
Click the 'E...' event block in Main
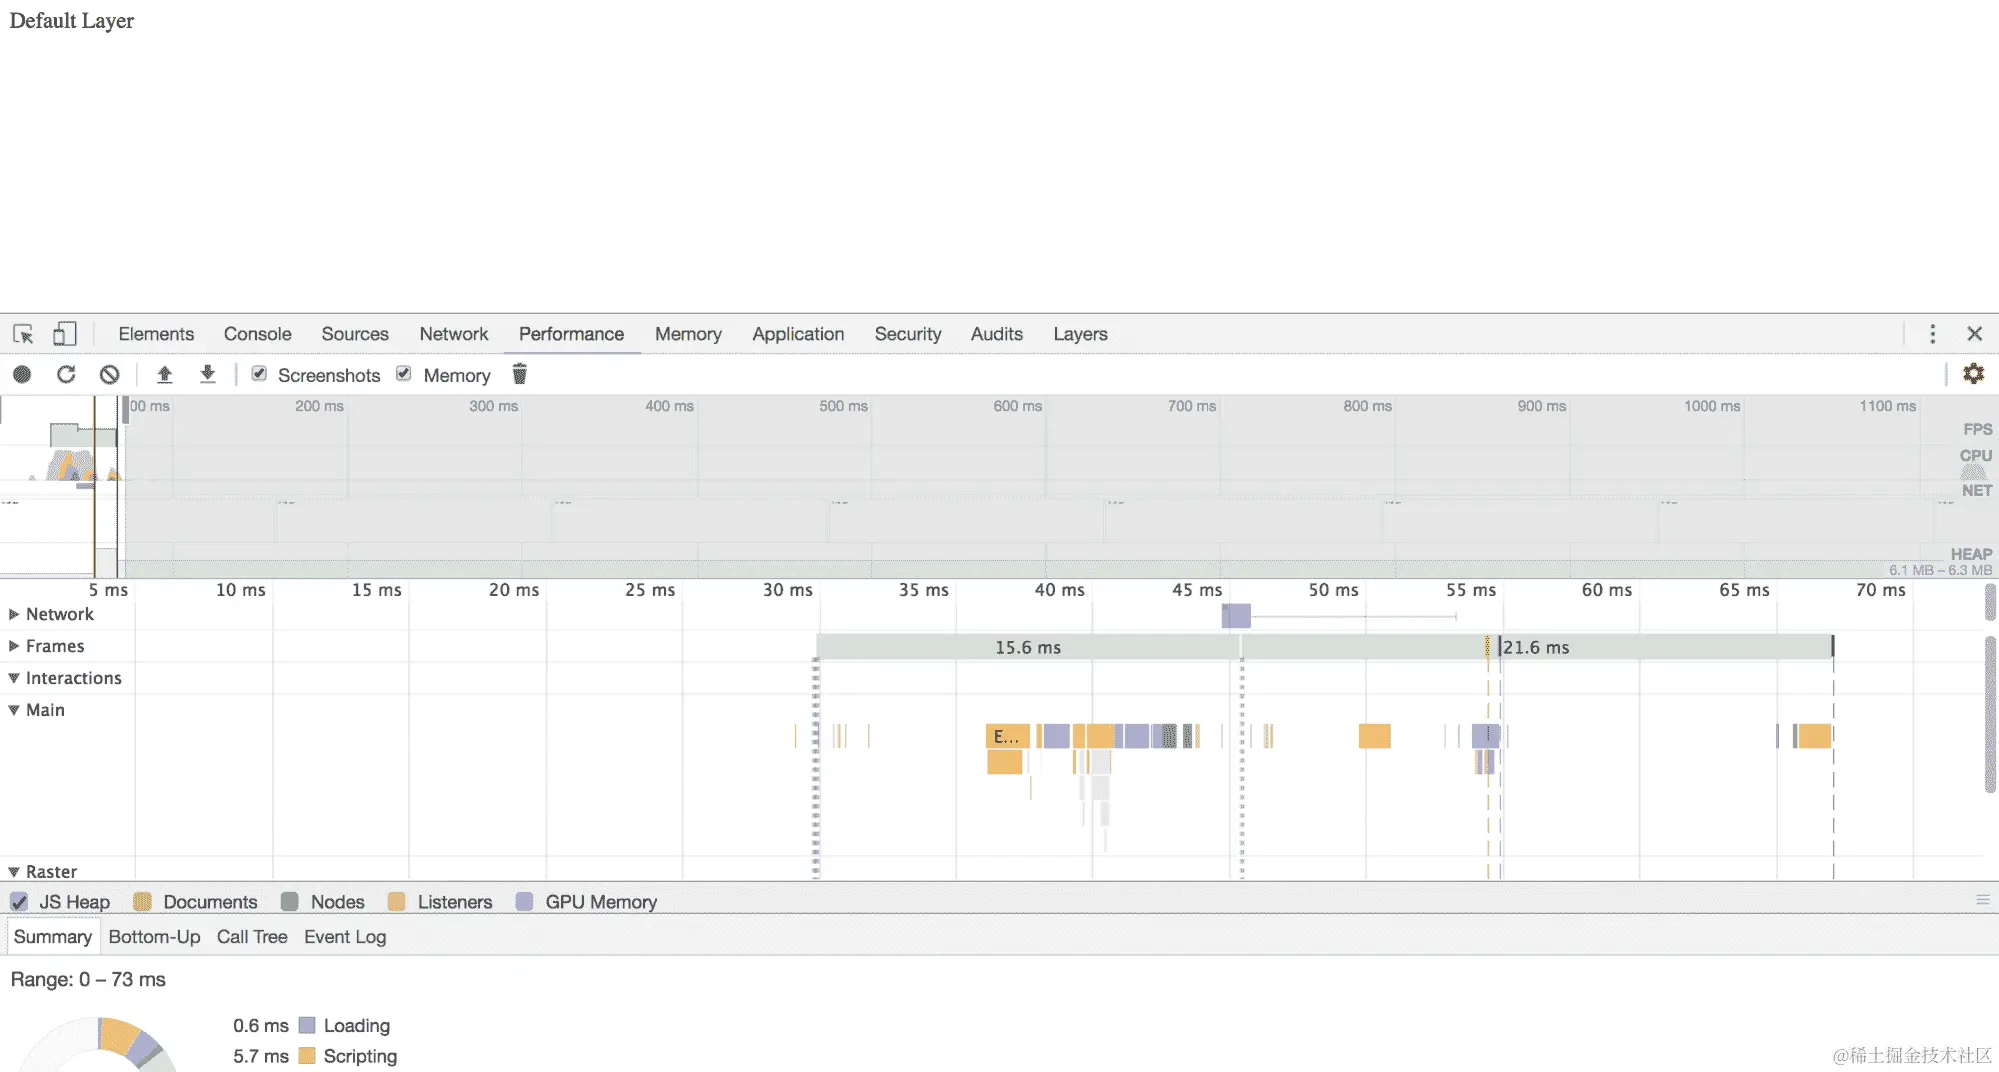[1007, 737]
